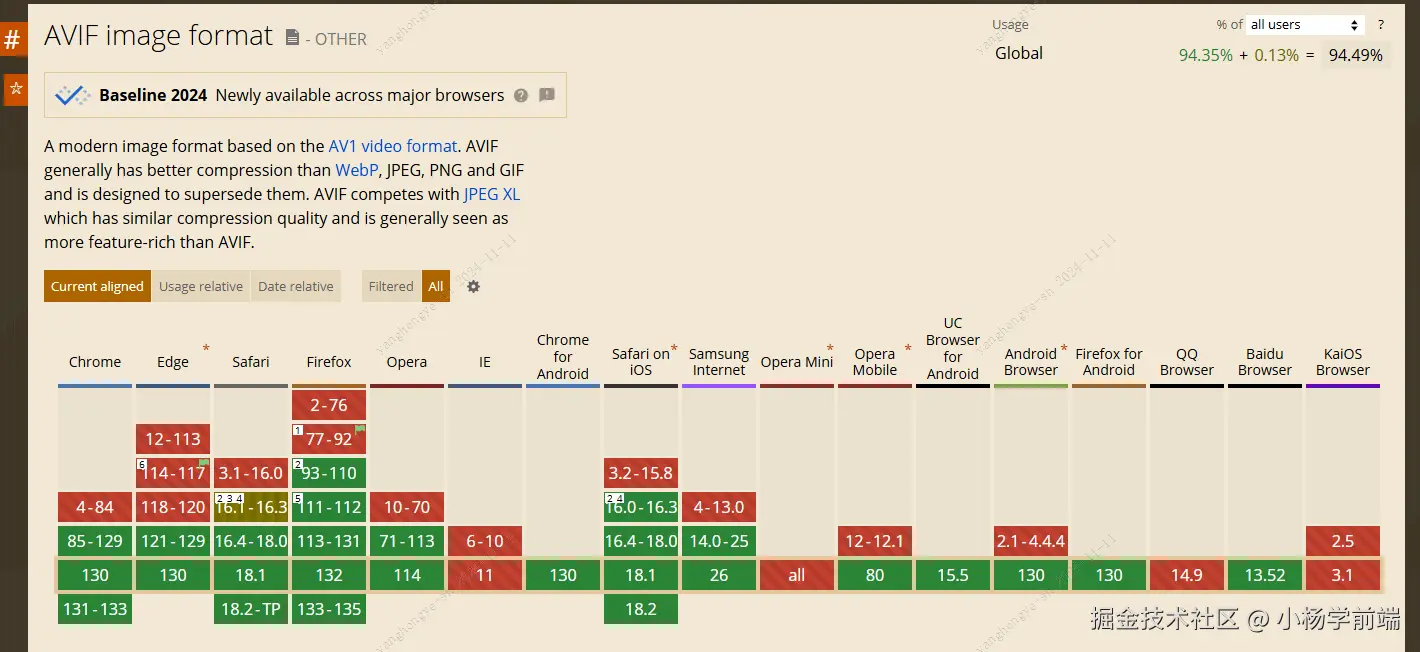Click the Chrome 131-133 version cell
The image size is (1420, 652).
click(x=95, y=609)
